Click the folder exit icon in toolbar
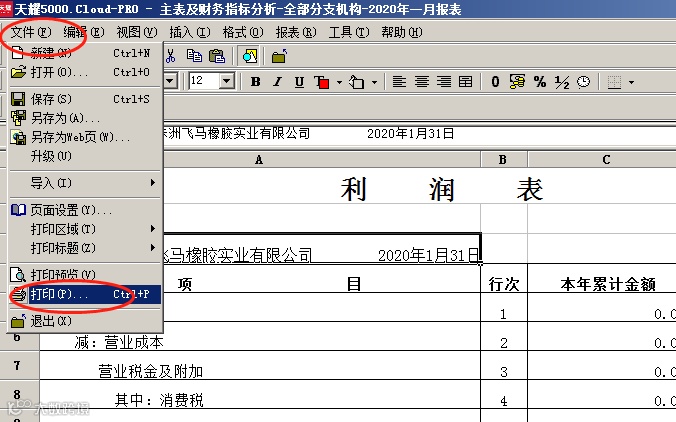The image size is (676, 422). [x=279, y=56]
